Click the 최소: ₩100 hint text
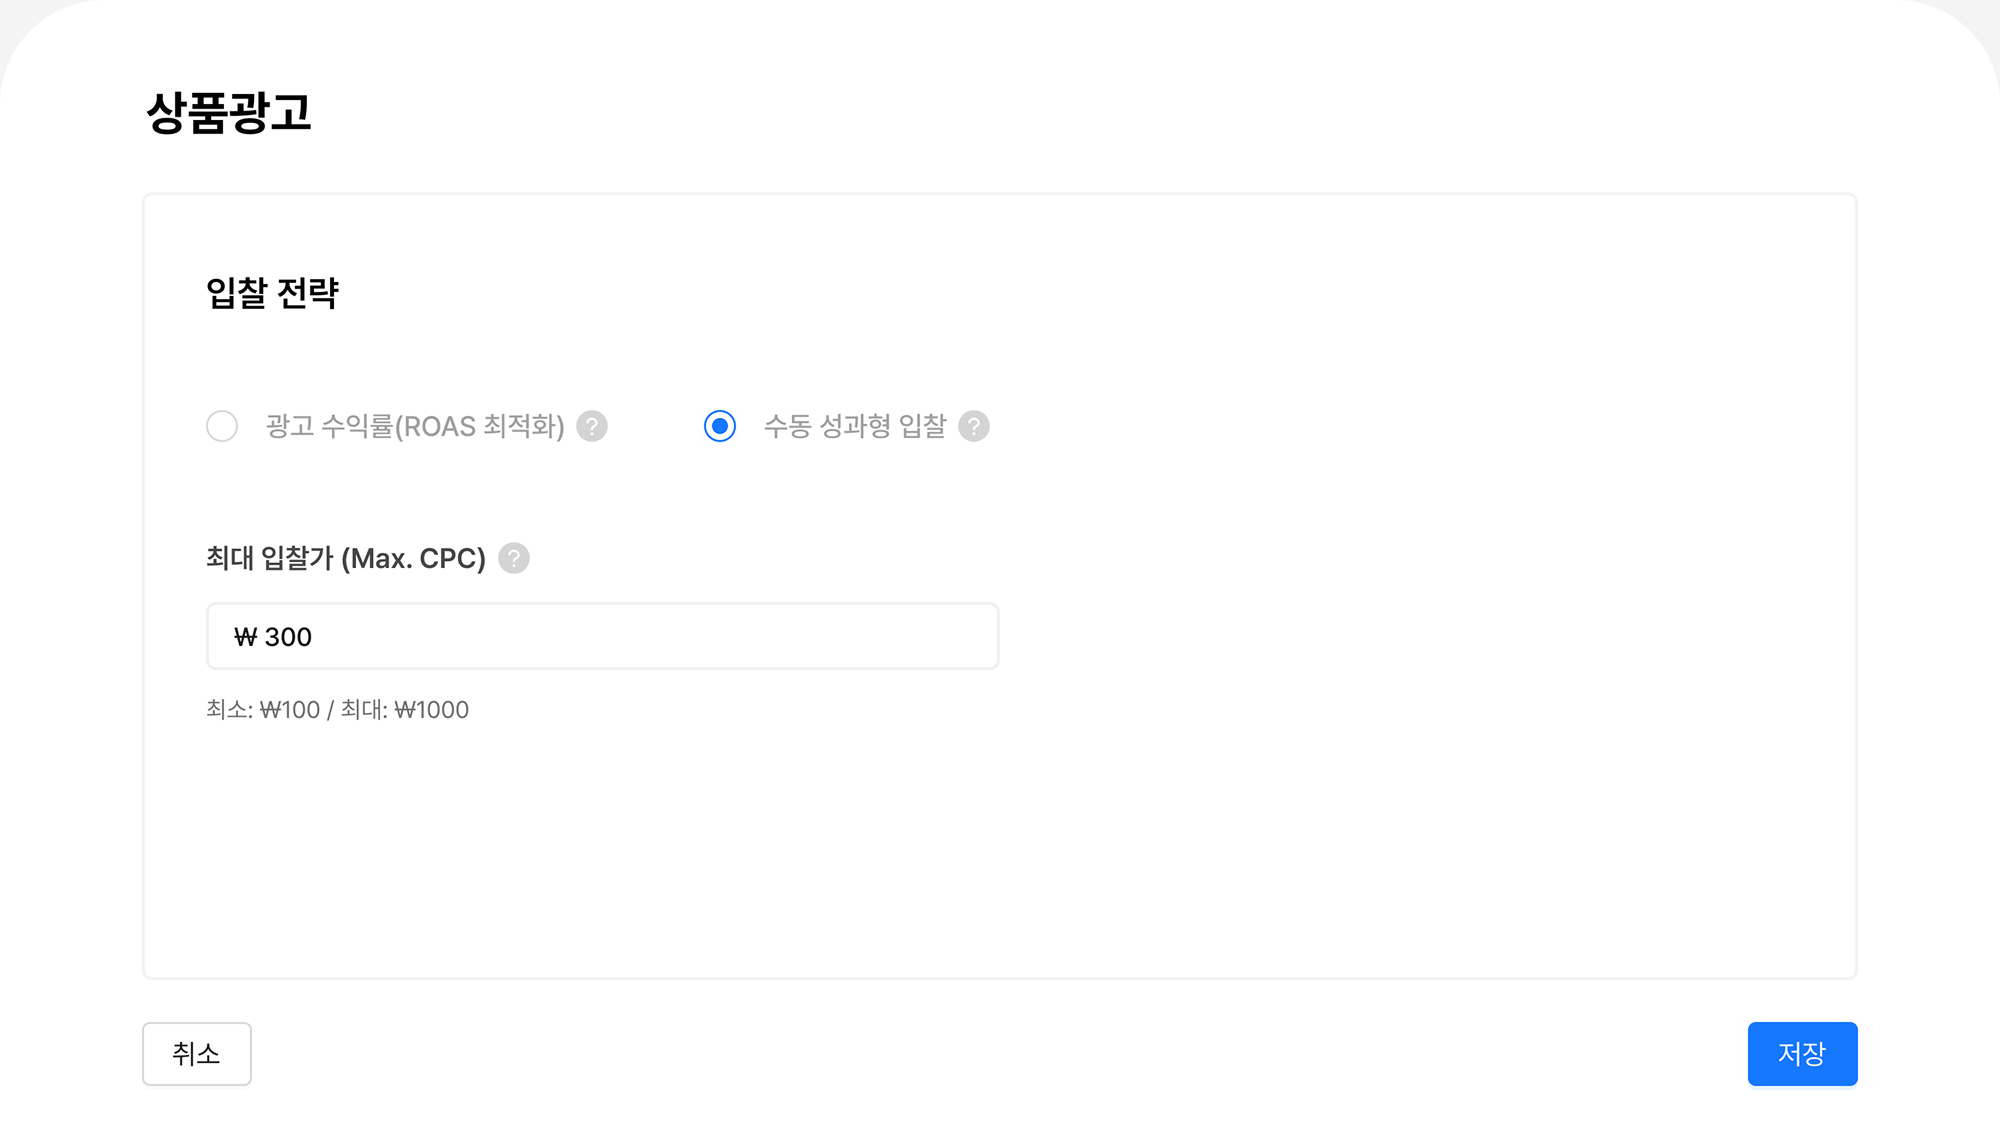This screenshot has height=1148, width=2000. click(x=263, y=710)
